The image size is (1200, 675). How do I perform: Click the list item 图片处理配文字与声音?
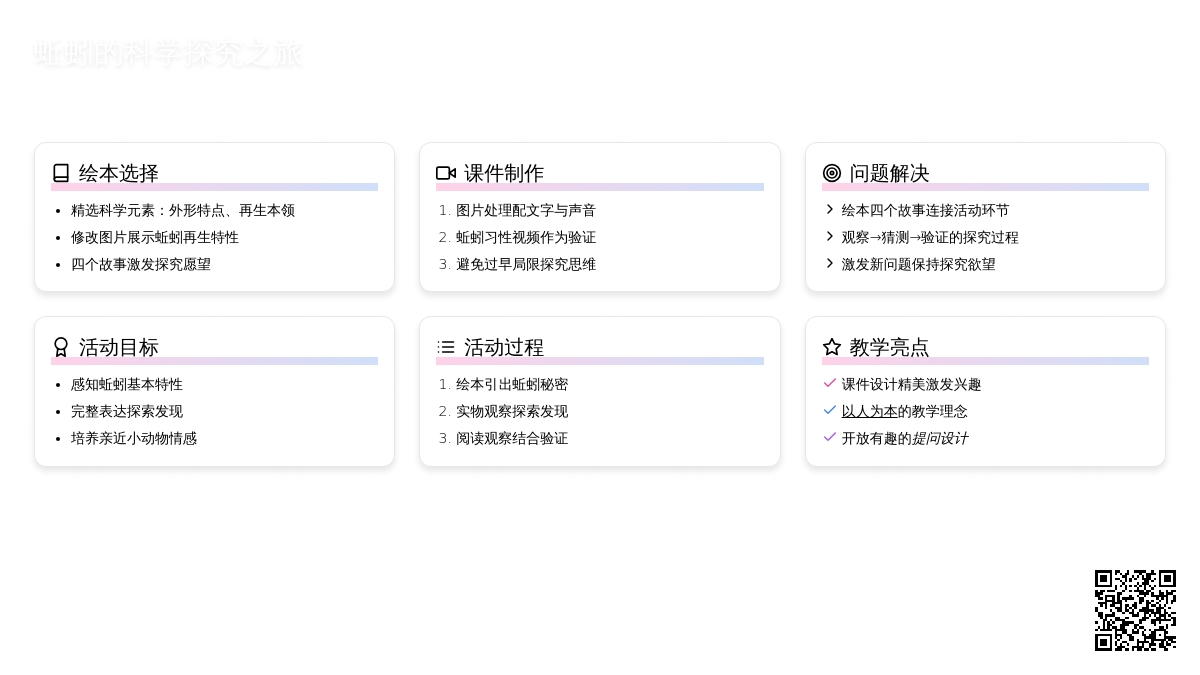(526, 210)
